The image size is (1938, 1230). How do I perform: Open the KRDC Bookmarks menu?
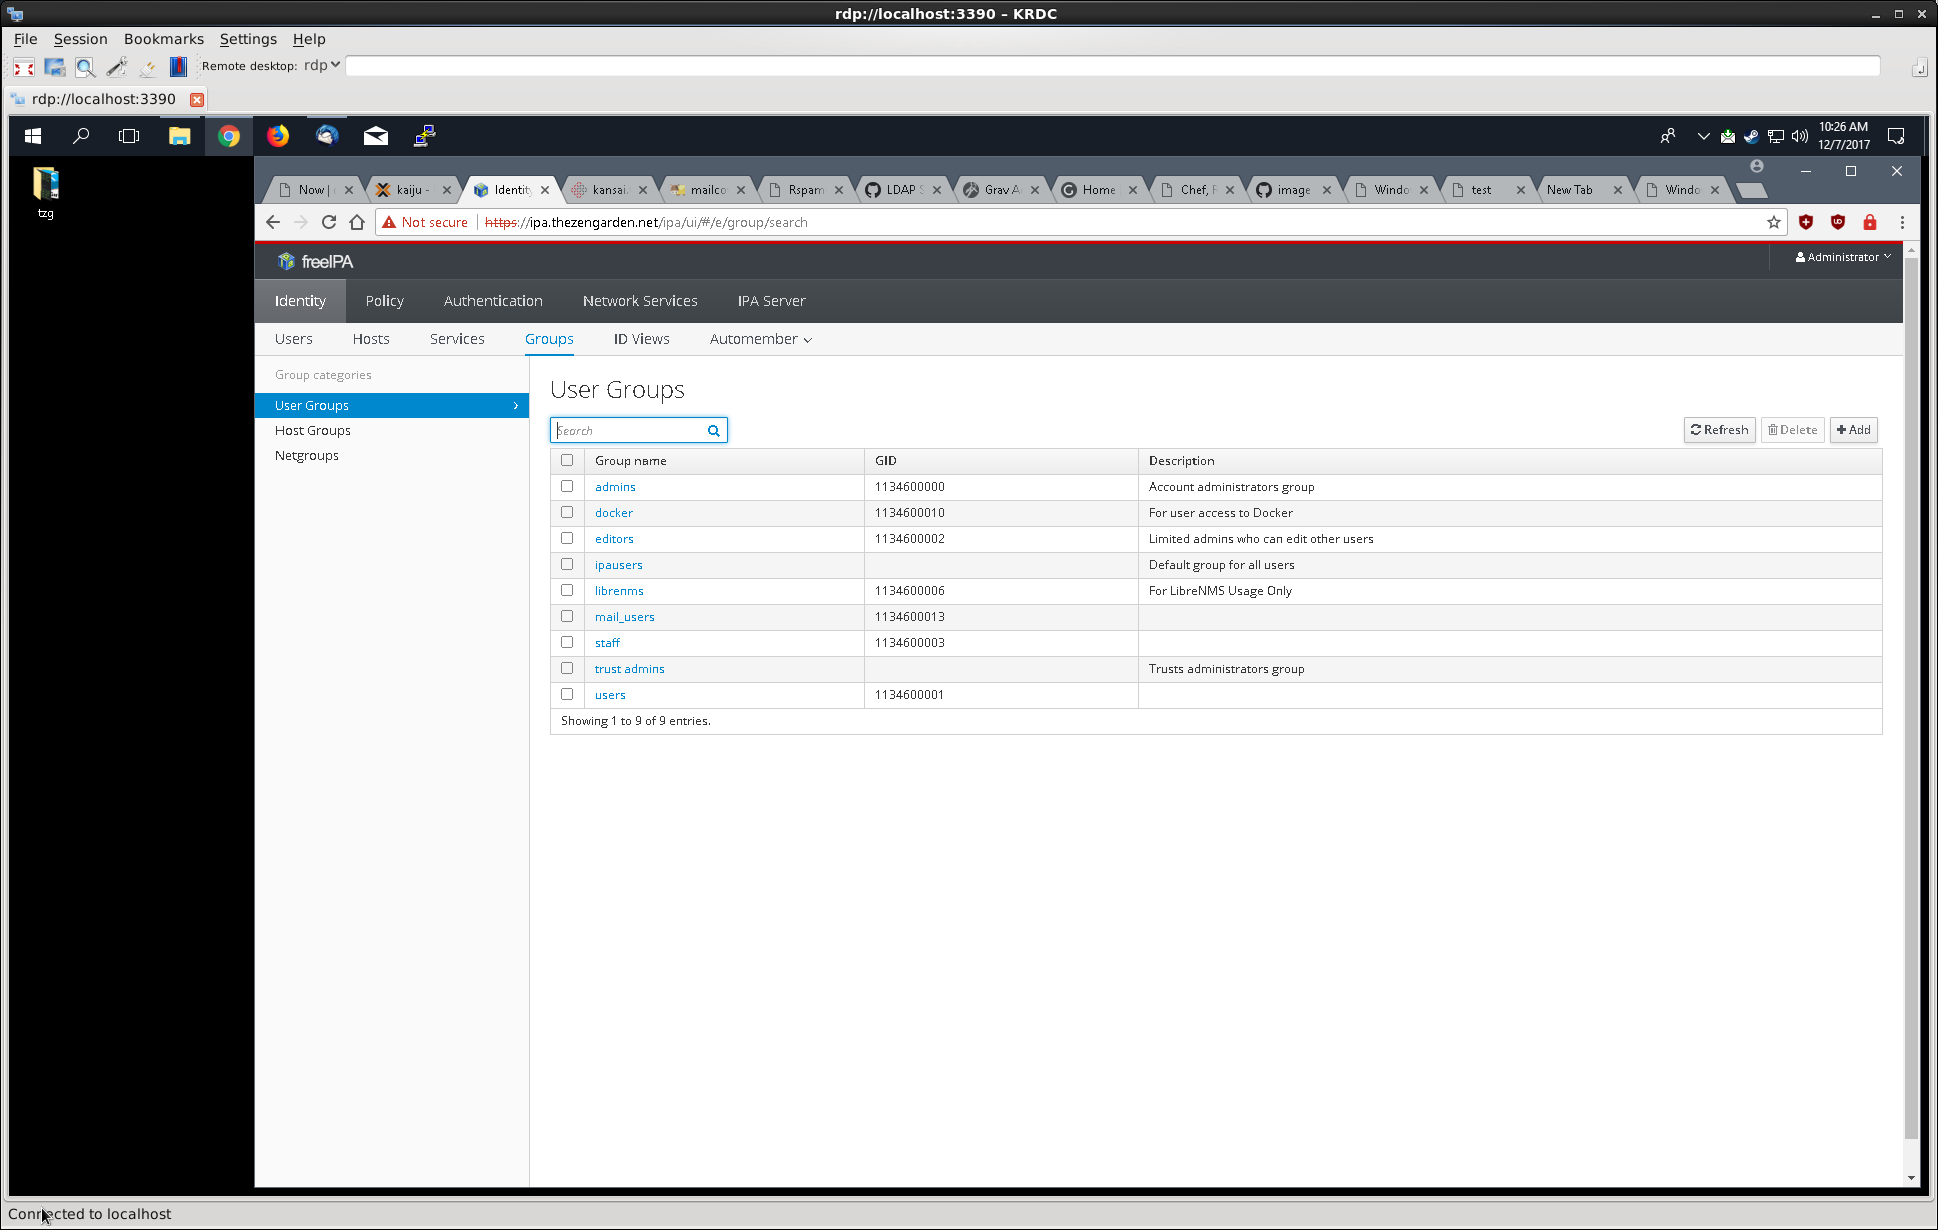coord(164,39)
